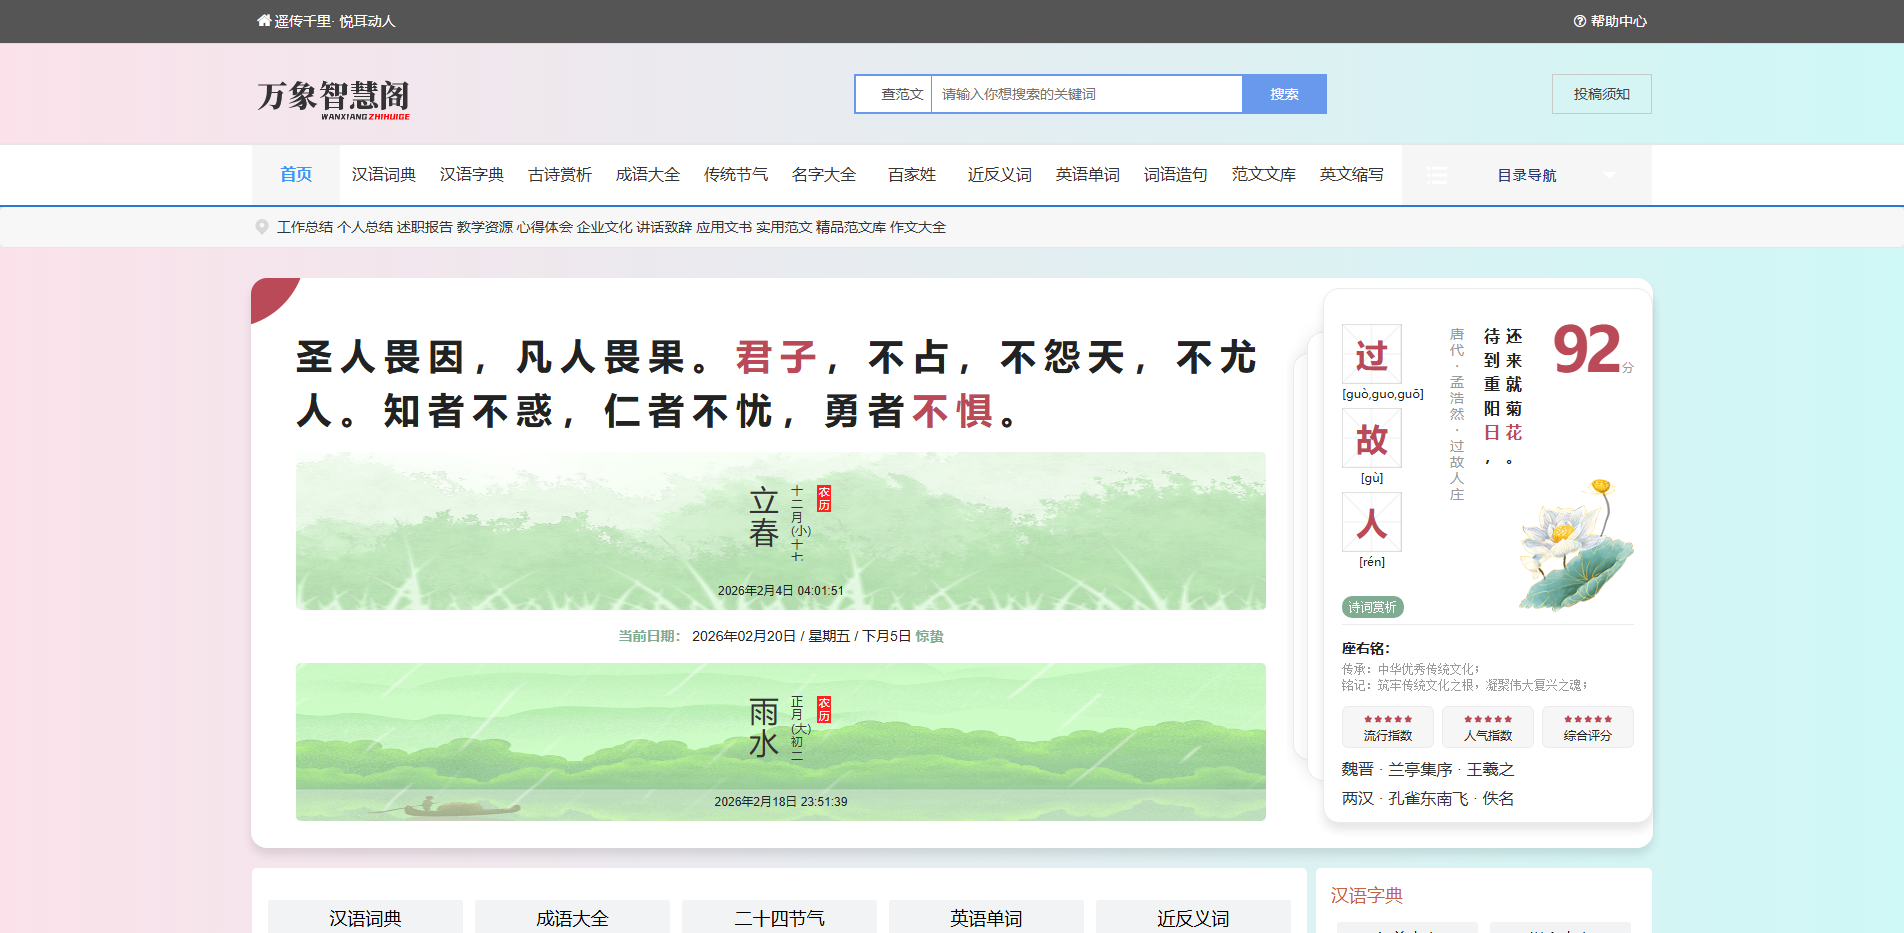Click the question-mark icon beside 帮助中心

point(1578,20)
